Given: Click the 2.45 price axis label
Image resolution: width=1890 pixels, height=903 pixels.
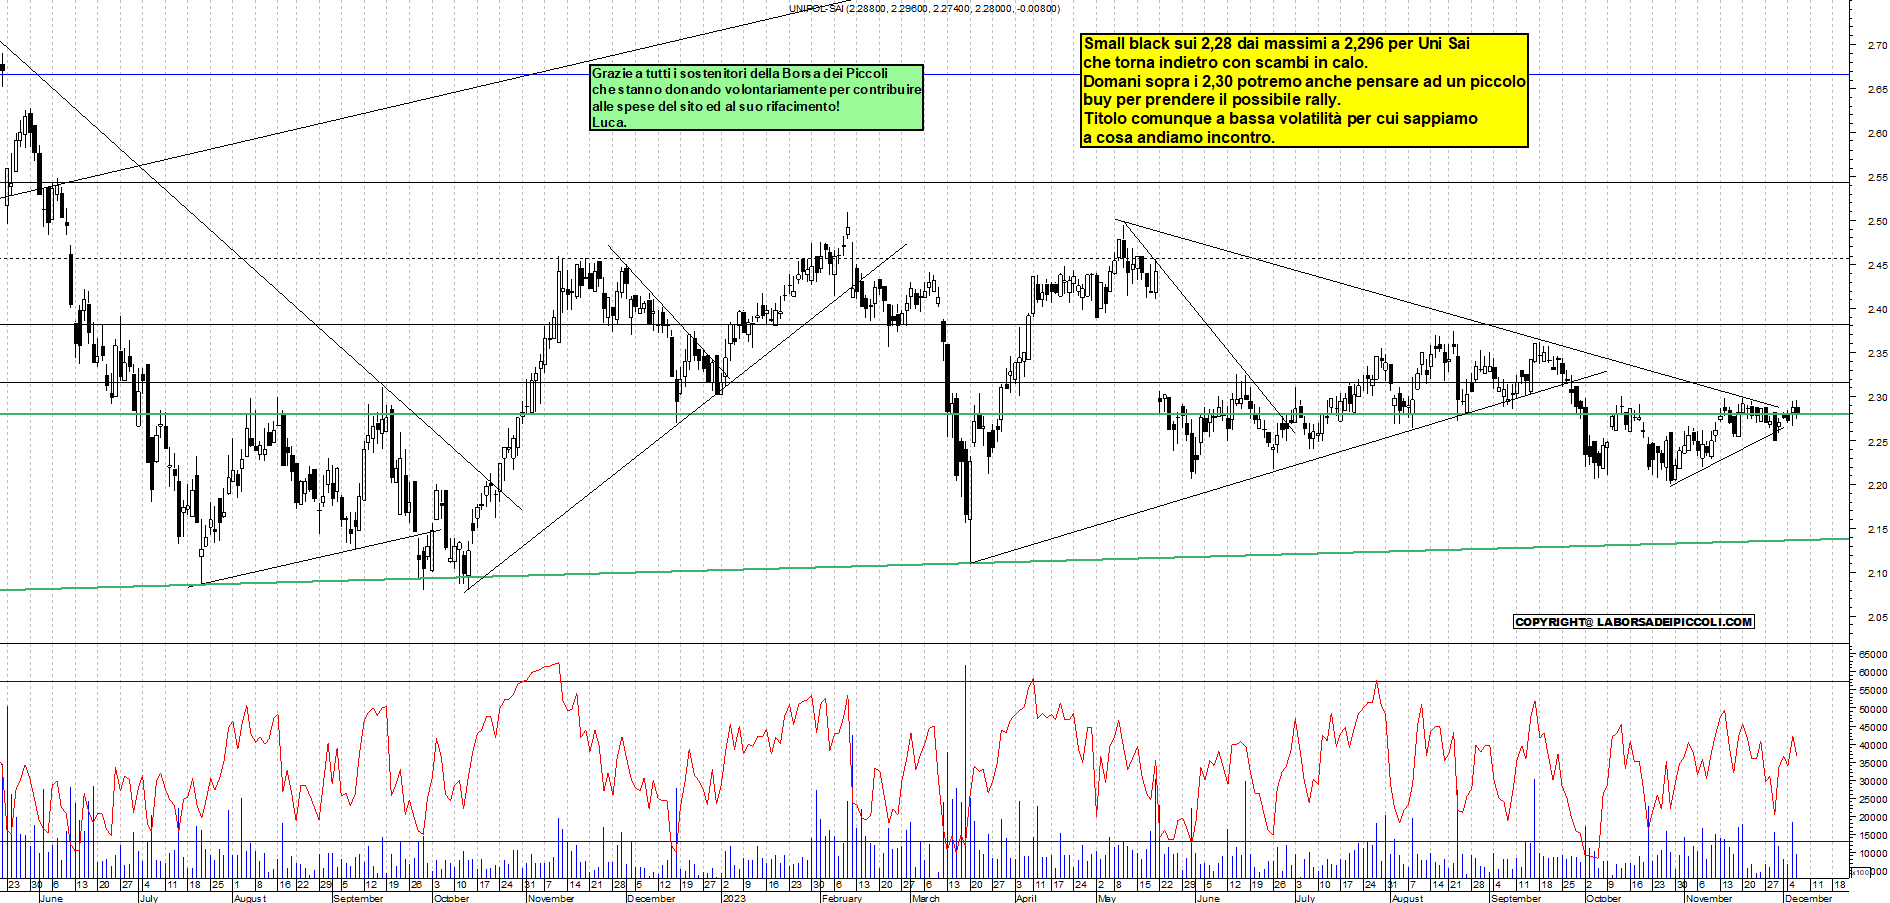Looking at the screenshot, I should pyautogui.click(x=1877, y=265).
